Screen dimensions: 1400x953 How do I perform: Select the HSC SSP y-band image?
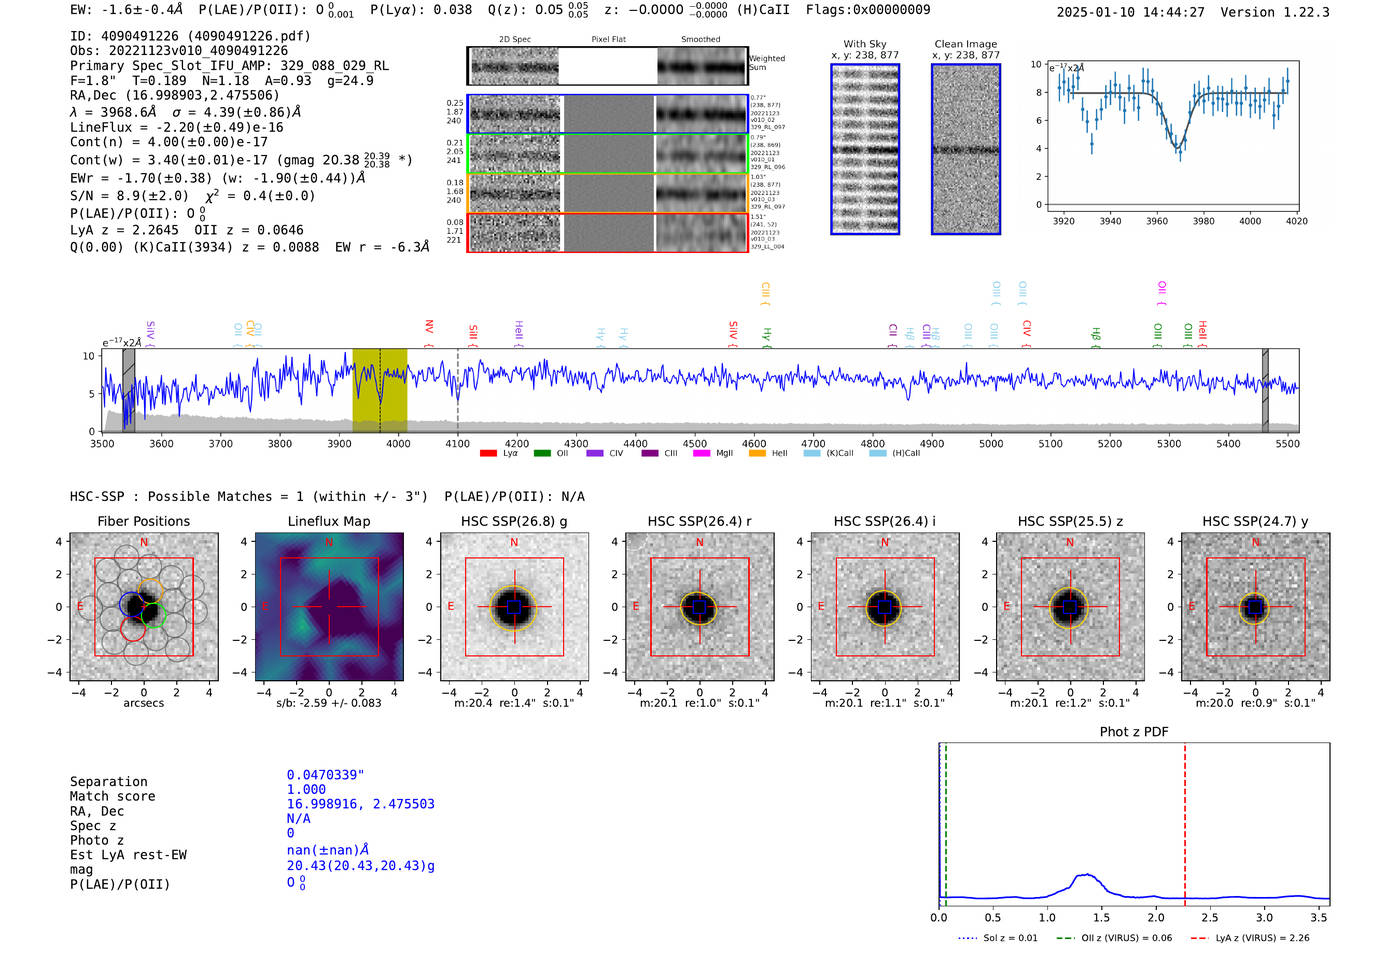click(x=1255, y=607)
